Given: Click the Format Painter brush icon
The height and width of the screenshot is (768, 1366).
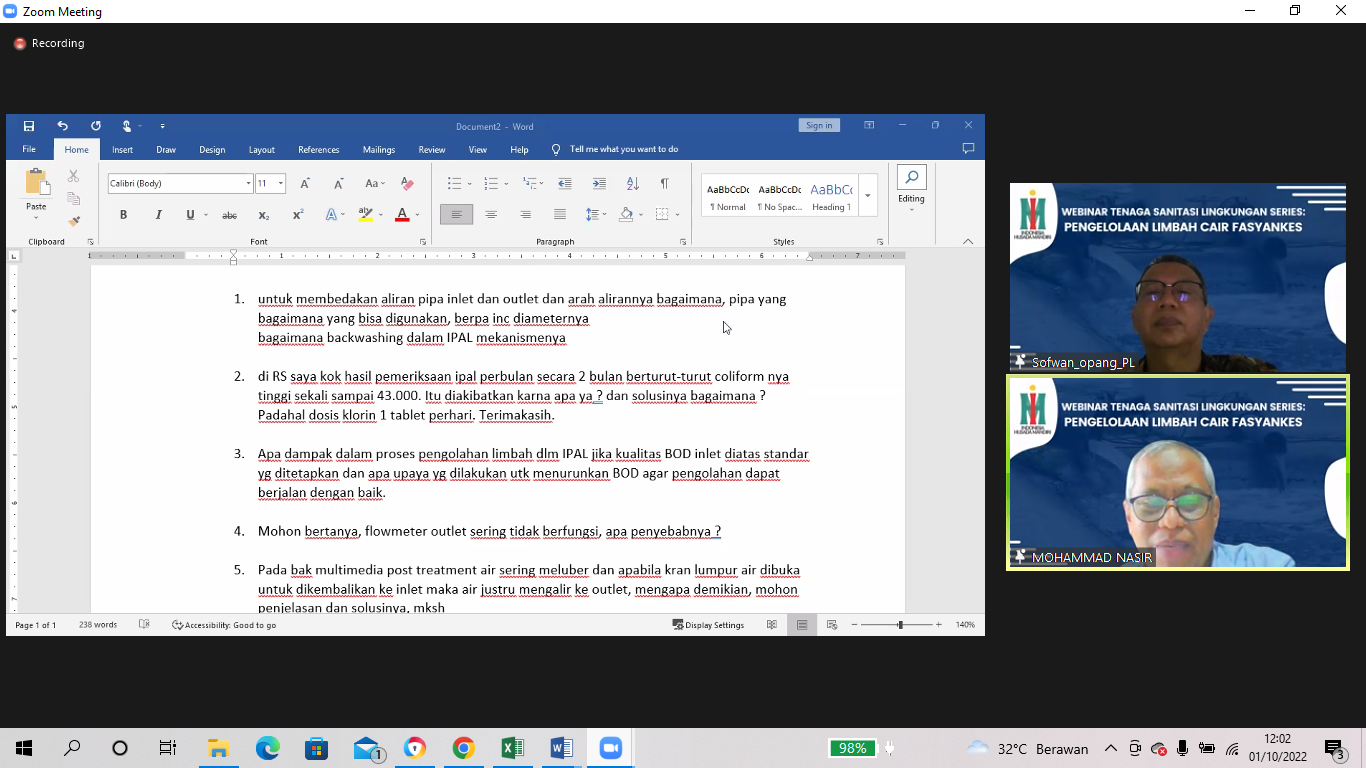Looking at the screenshot, I should point(74,221).
